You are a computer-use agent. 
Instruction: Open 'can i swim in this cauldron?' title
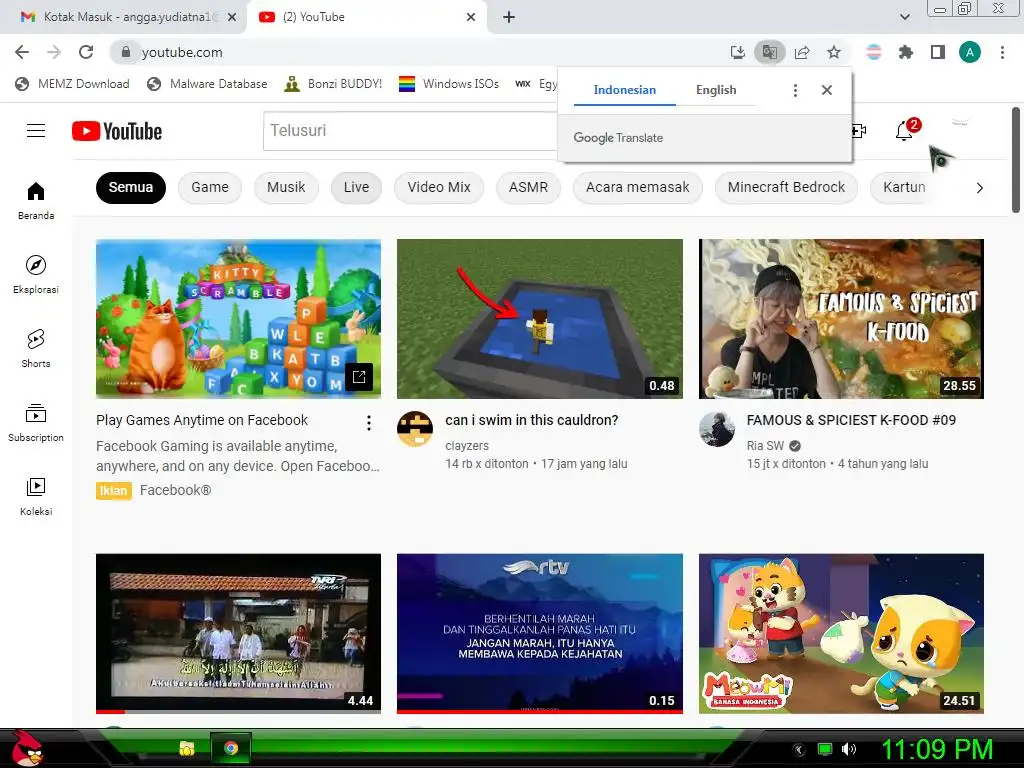point(532,420)
